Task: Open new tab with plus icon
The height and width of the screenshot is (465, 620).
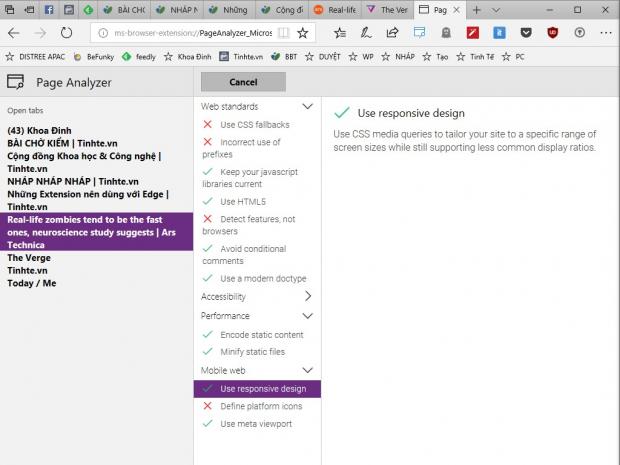Action: tap(475, 9)
